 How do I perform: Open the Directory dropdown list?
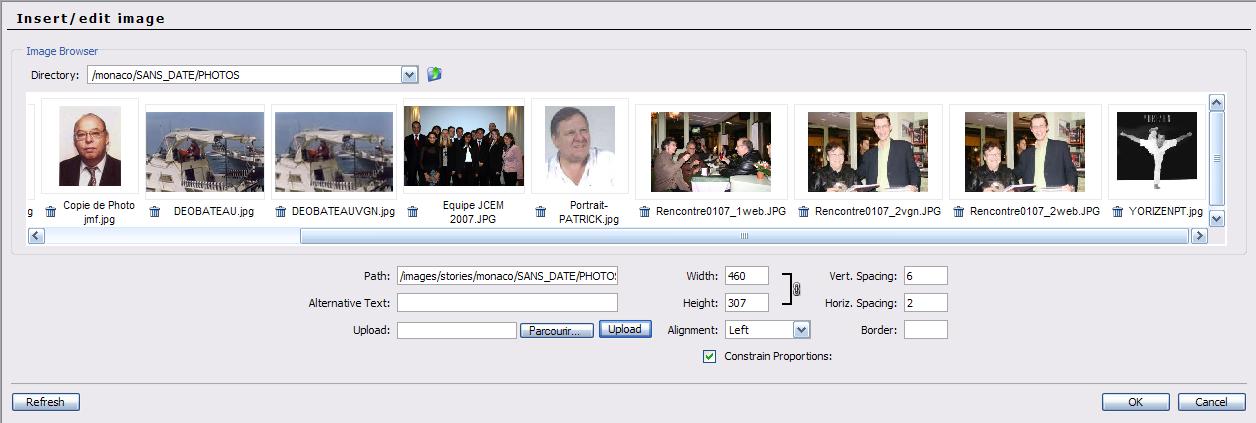409,75
